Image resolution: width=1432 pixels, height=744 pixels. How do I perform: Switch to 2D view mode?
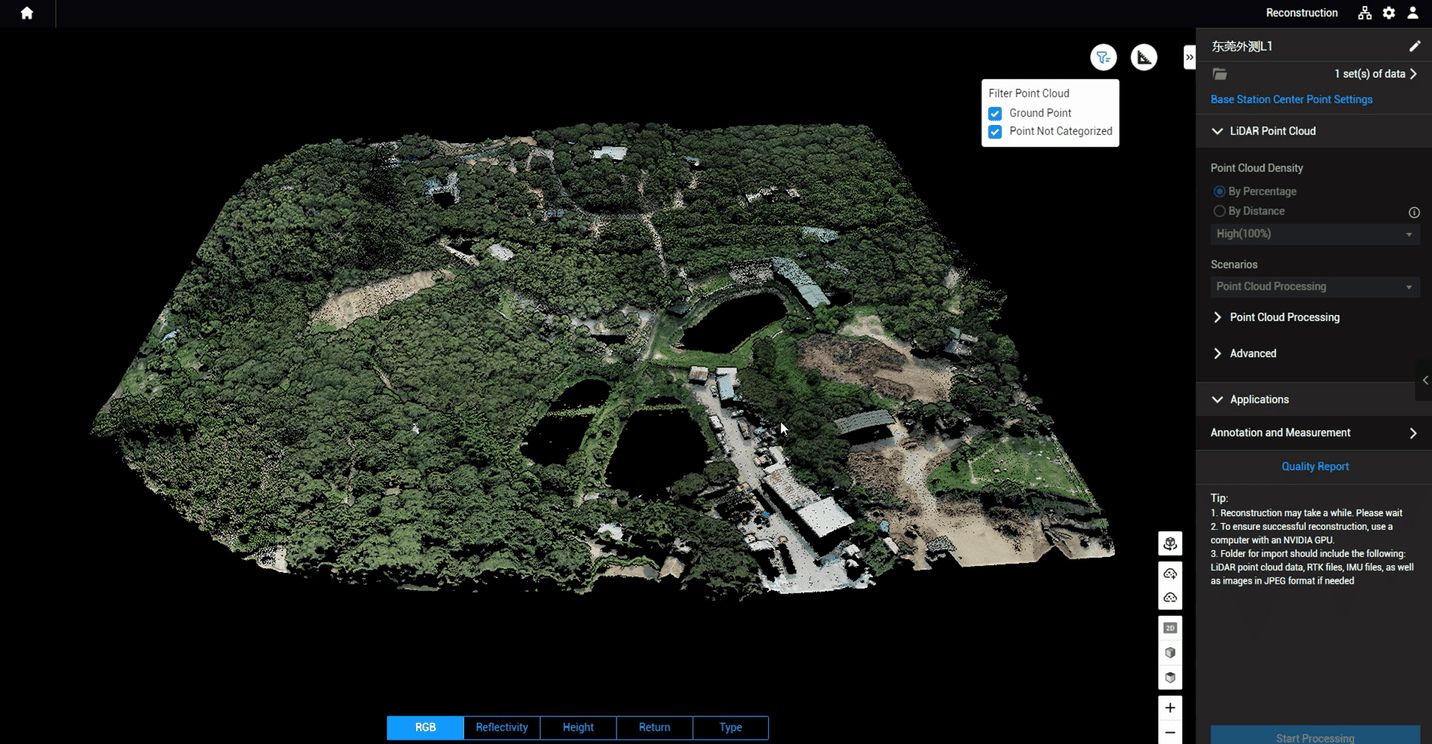pos(1170,627)
